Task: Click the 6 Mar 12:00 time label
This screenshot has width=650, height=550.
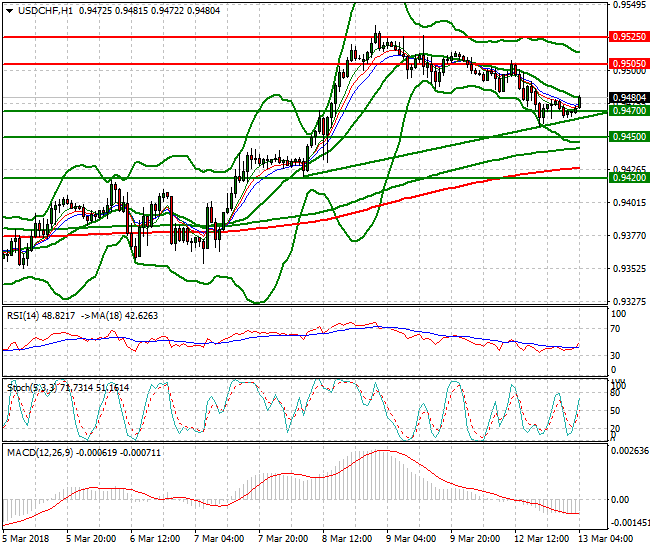Action: (x=155, y=539)
